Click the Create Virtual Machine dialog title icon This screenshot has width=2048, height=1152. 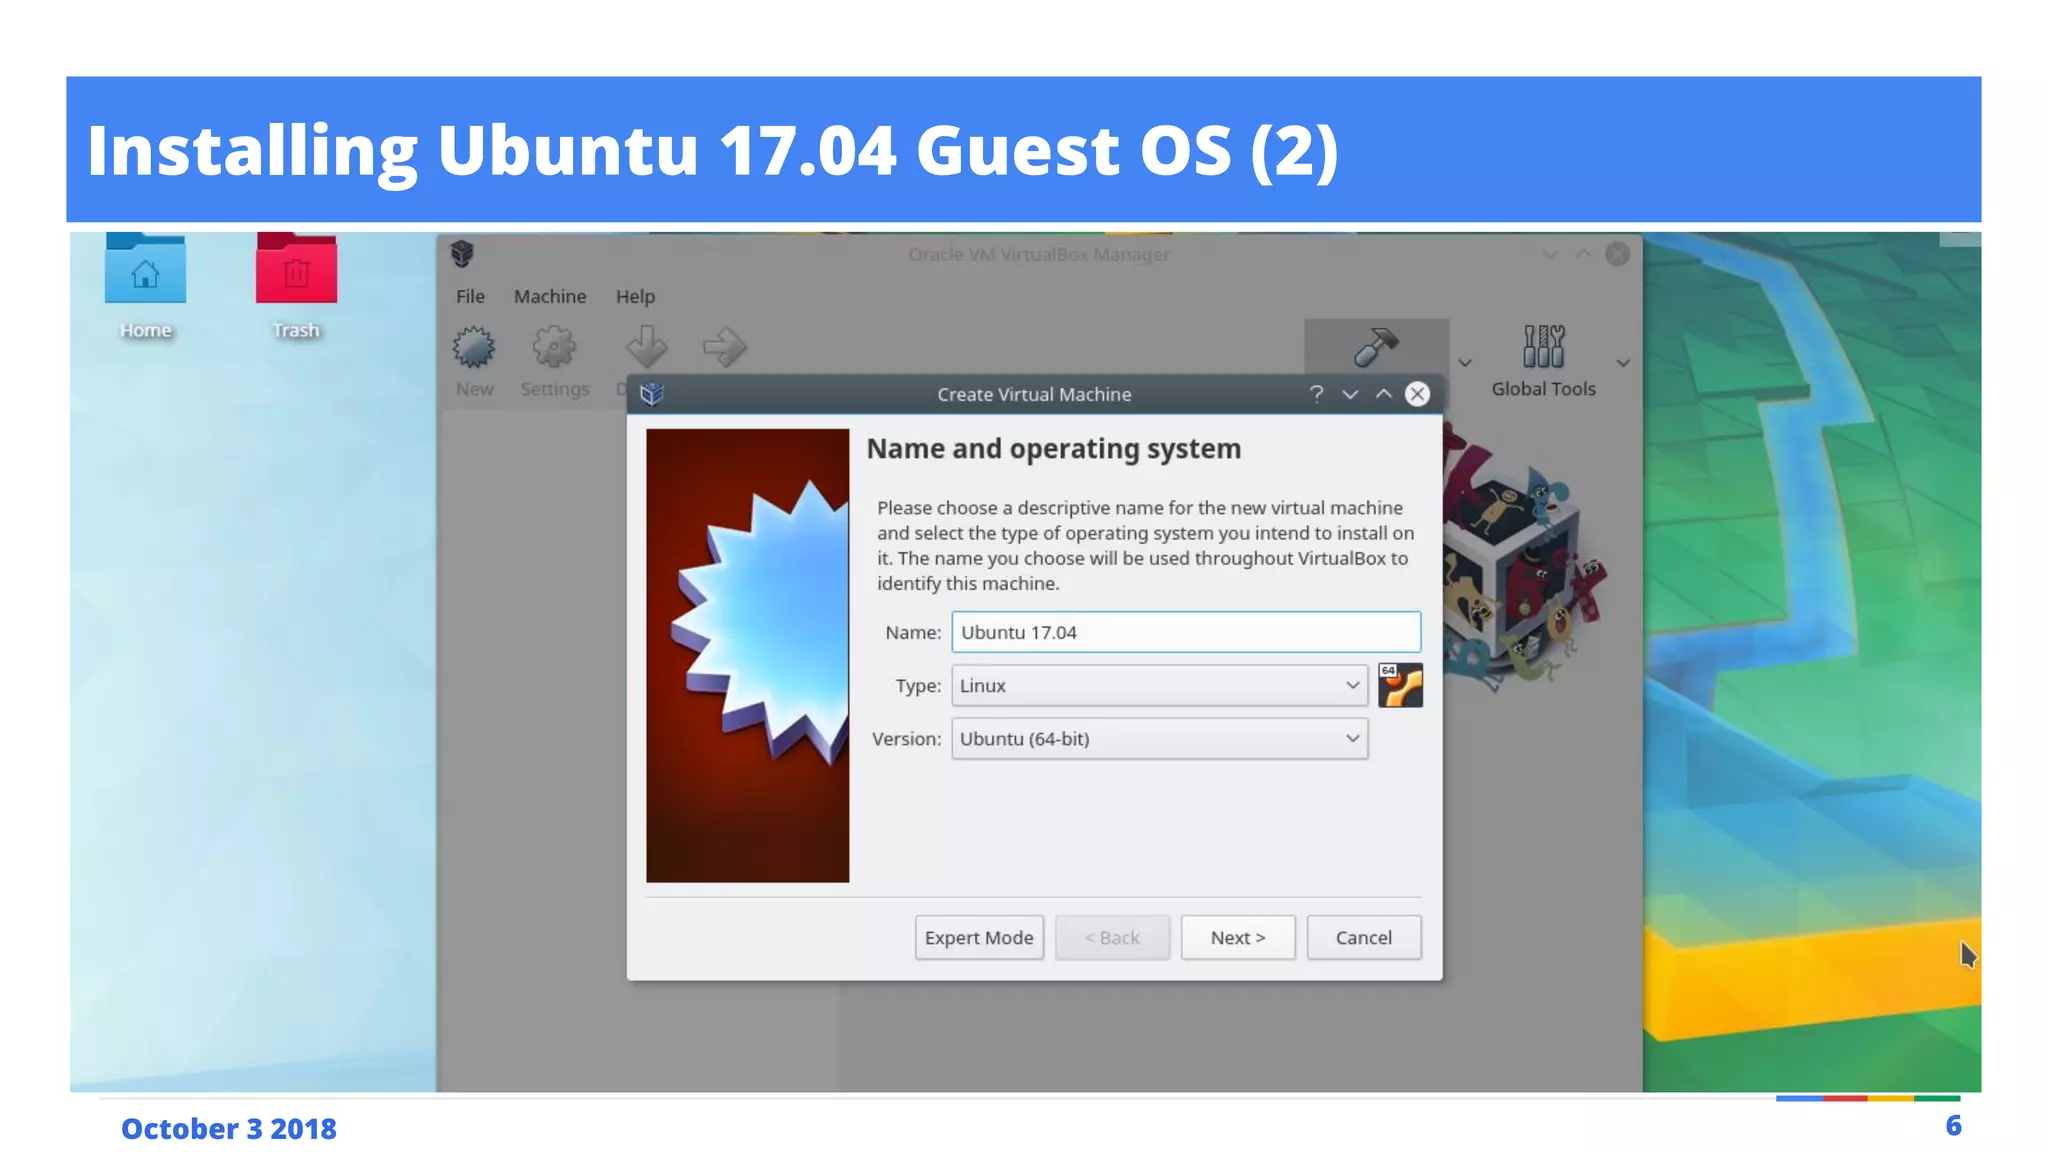tap(652, 394)
